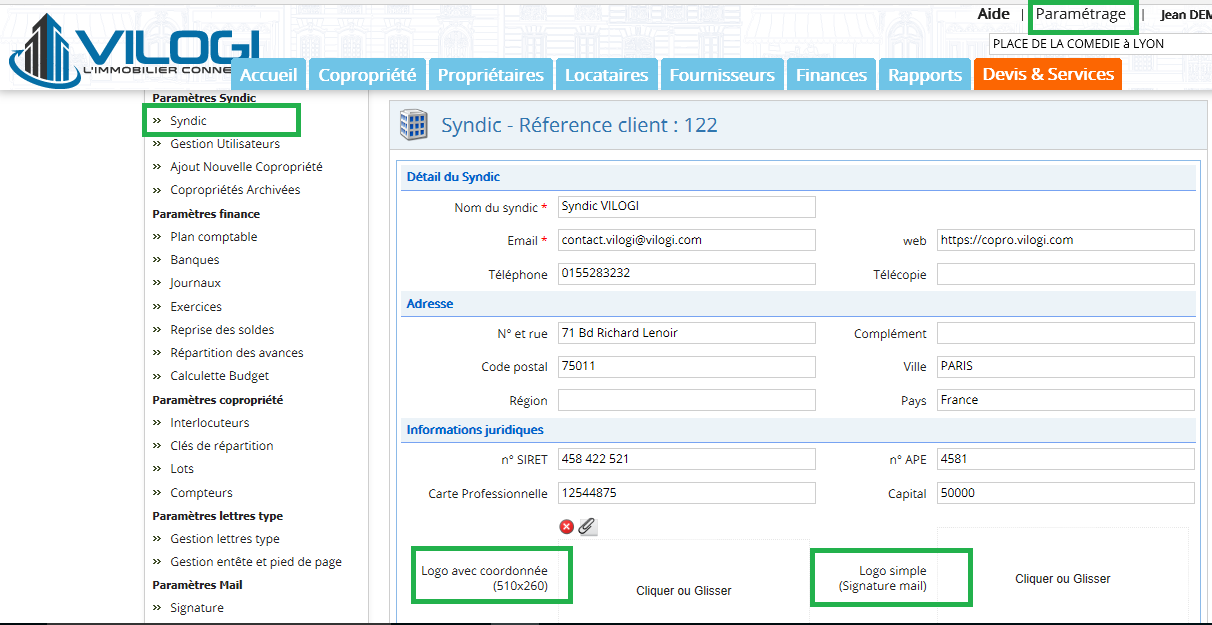Click the Email input field

point(687,240)
